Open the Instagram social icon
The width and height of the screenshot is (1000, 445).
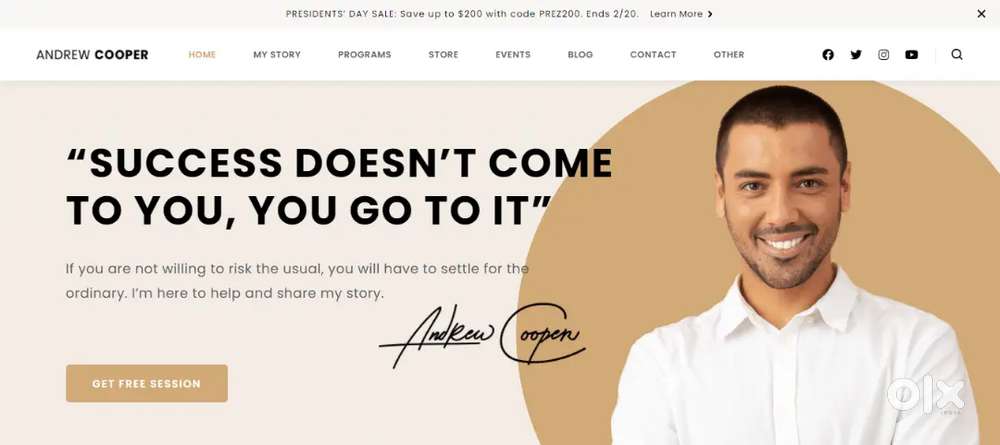(883, 55)
